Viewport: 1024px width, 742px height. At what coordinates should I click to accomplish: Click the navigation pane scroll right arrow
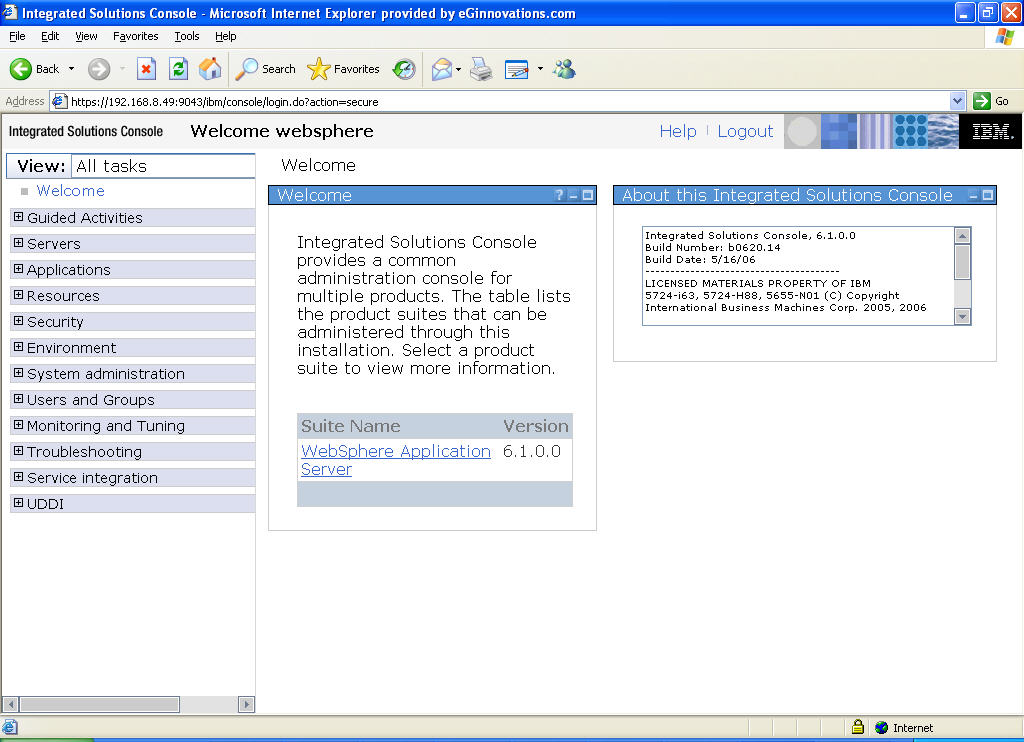(246, 704)
